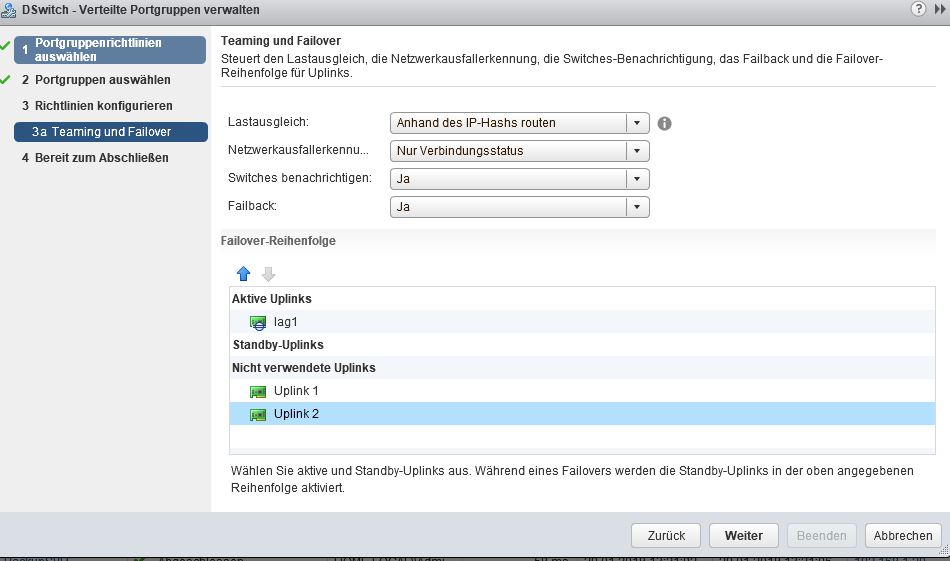Expand the Switches benachrichtigen dropdown
The image size is (950, 561).
[x=519, y=179]
